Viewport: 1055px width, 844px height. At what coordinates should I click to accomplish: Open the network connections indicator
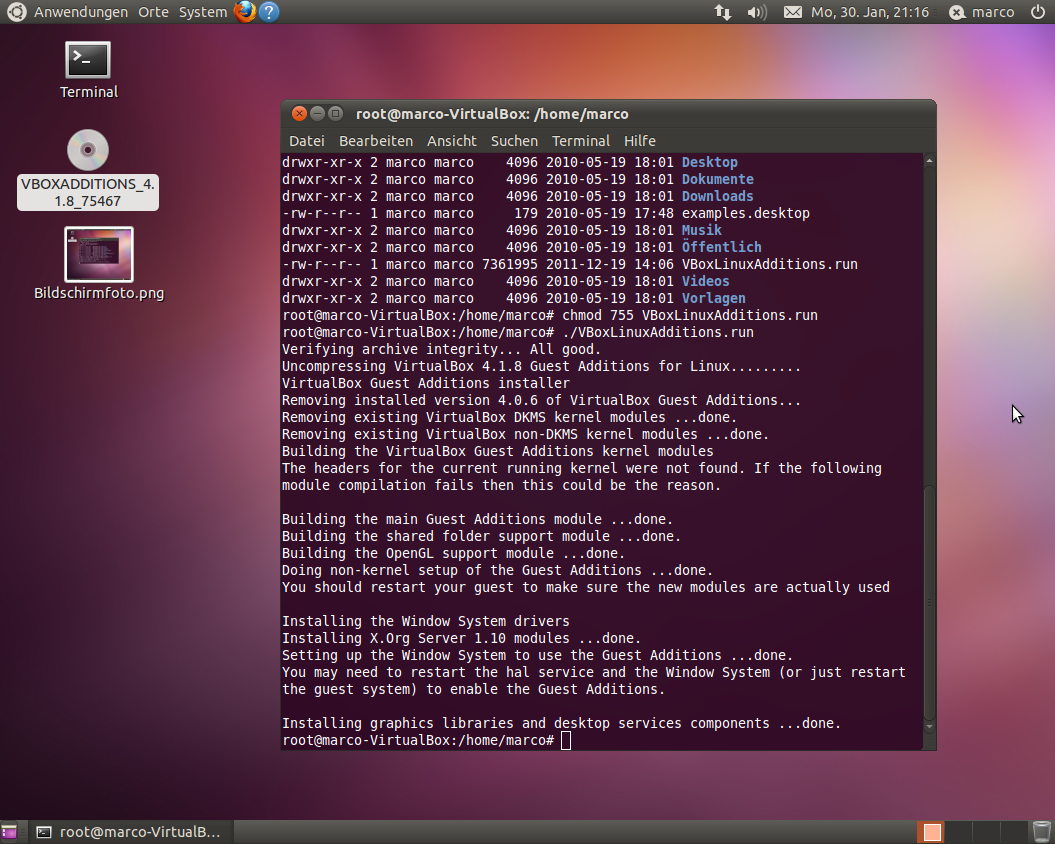pos(723,12)
